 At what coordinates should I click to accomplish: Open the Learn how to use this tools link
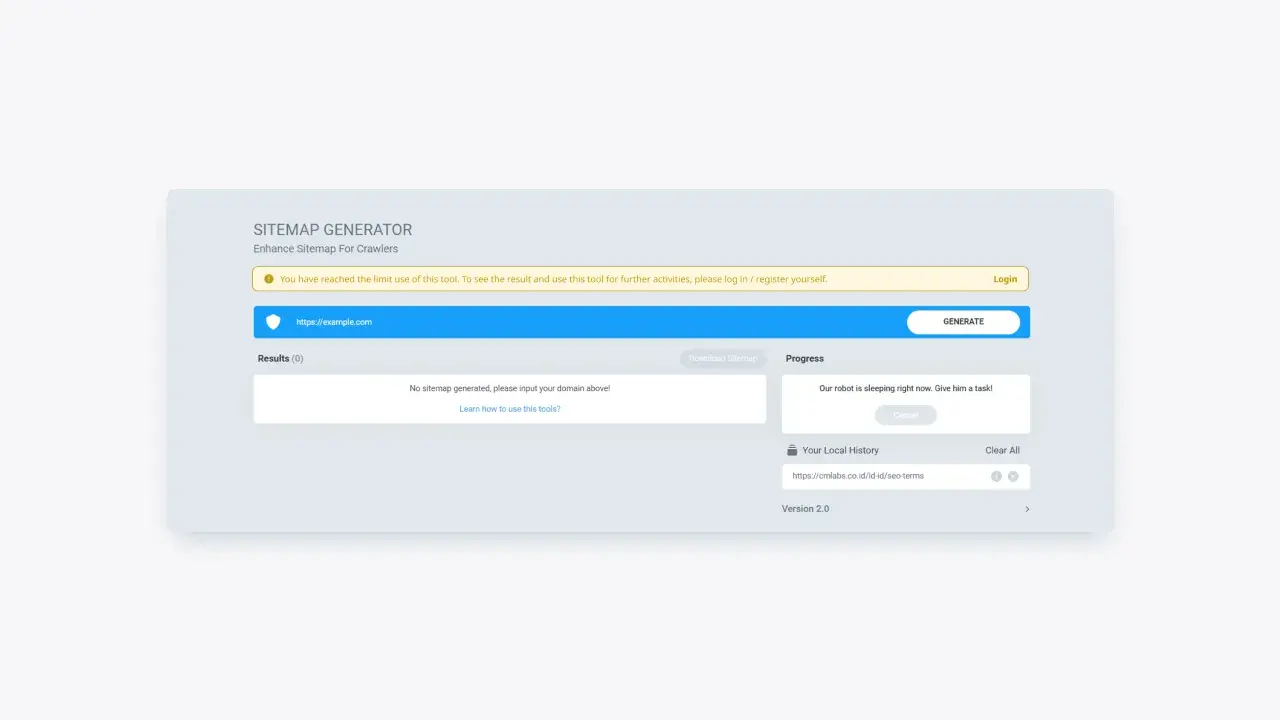510,409
